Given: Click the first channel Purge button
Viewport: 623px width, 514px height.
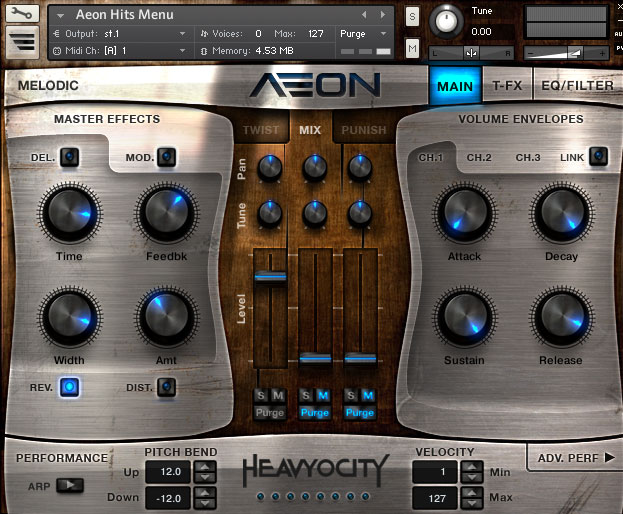Looking at the screenshot, I should pyautogui.click(x=269, y=412).
